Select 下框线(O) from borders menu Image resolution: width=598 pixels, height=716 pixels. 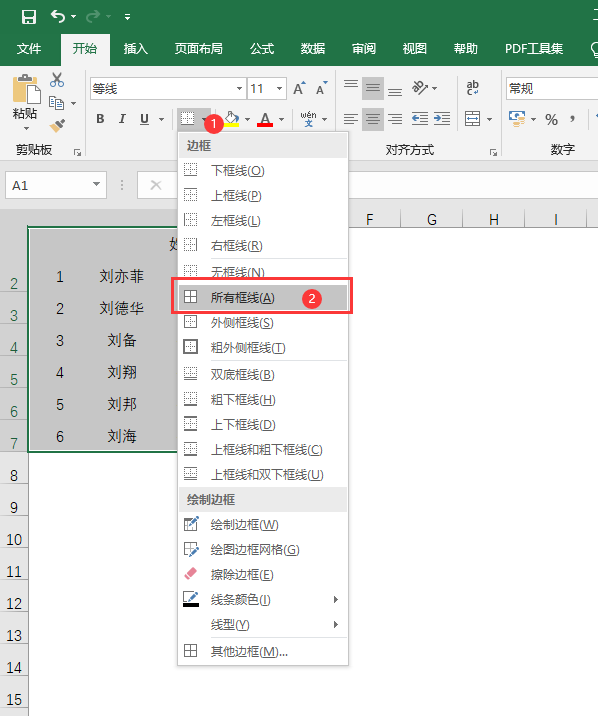(263, 171)
